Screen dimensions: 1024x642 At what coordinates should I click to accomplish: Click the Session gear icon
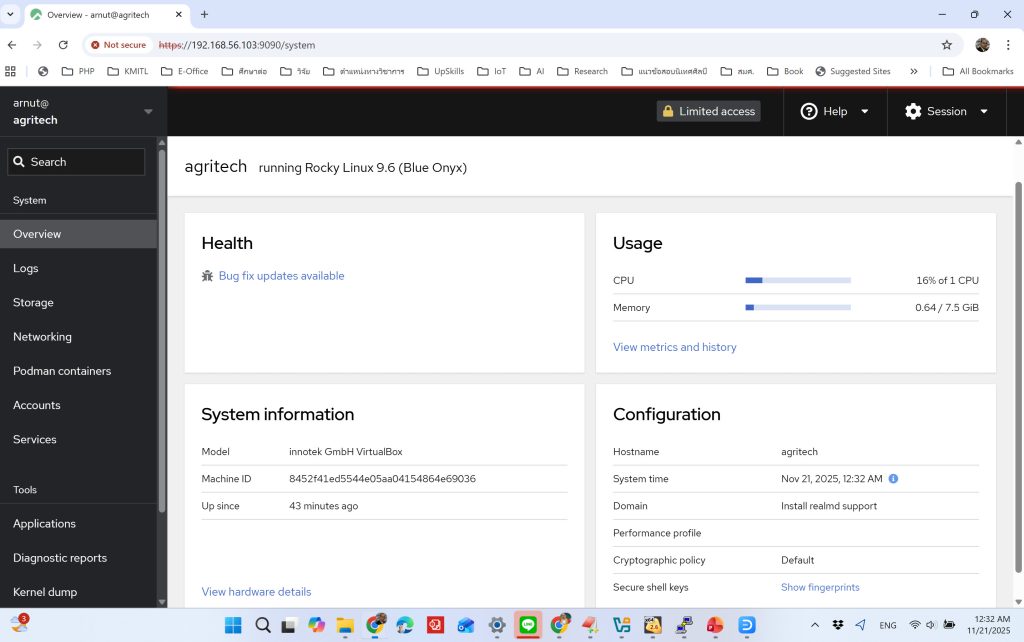(913, 112)
